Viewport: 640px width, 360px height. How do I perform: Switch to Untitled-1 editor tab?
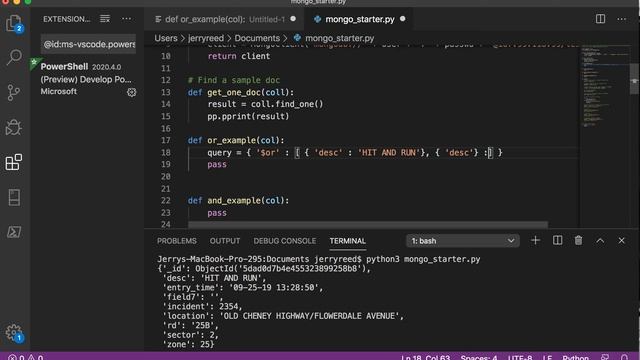(x=224, y=19)
